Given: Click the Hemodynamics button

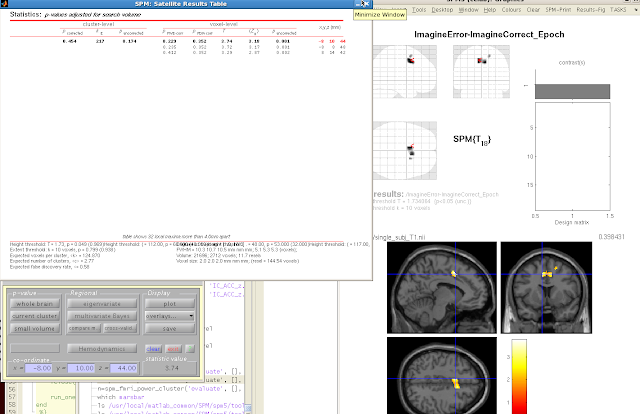Looking at the screenshot, I should click(x=102, y=349).
